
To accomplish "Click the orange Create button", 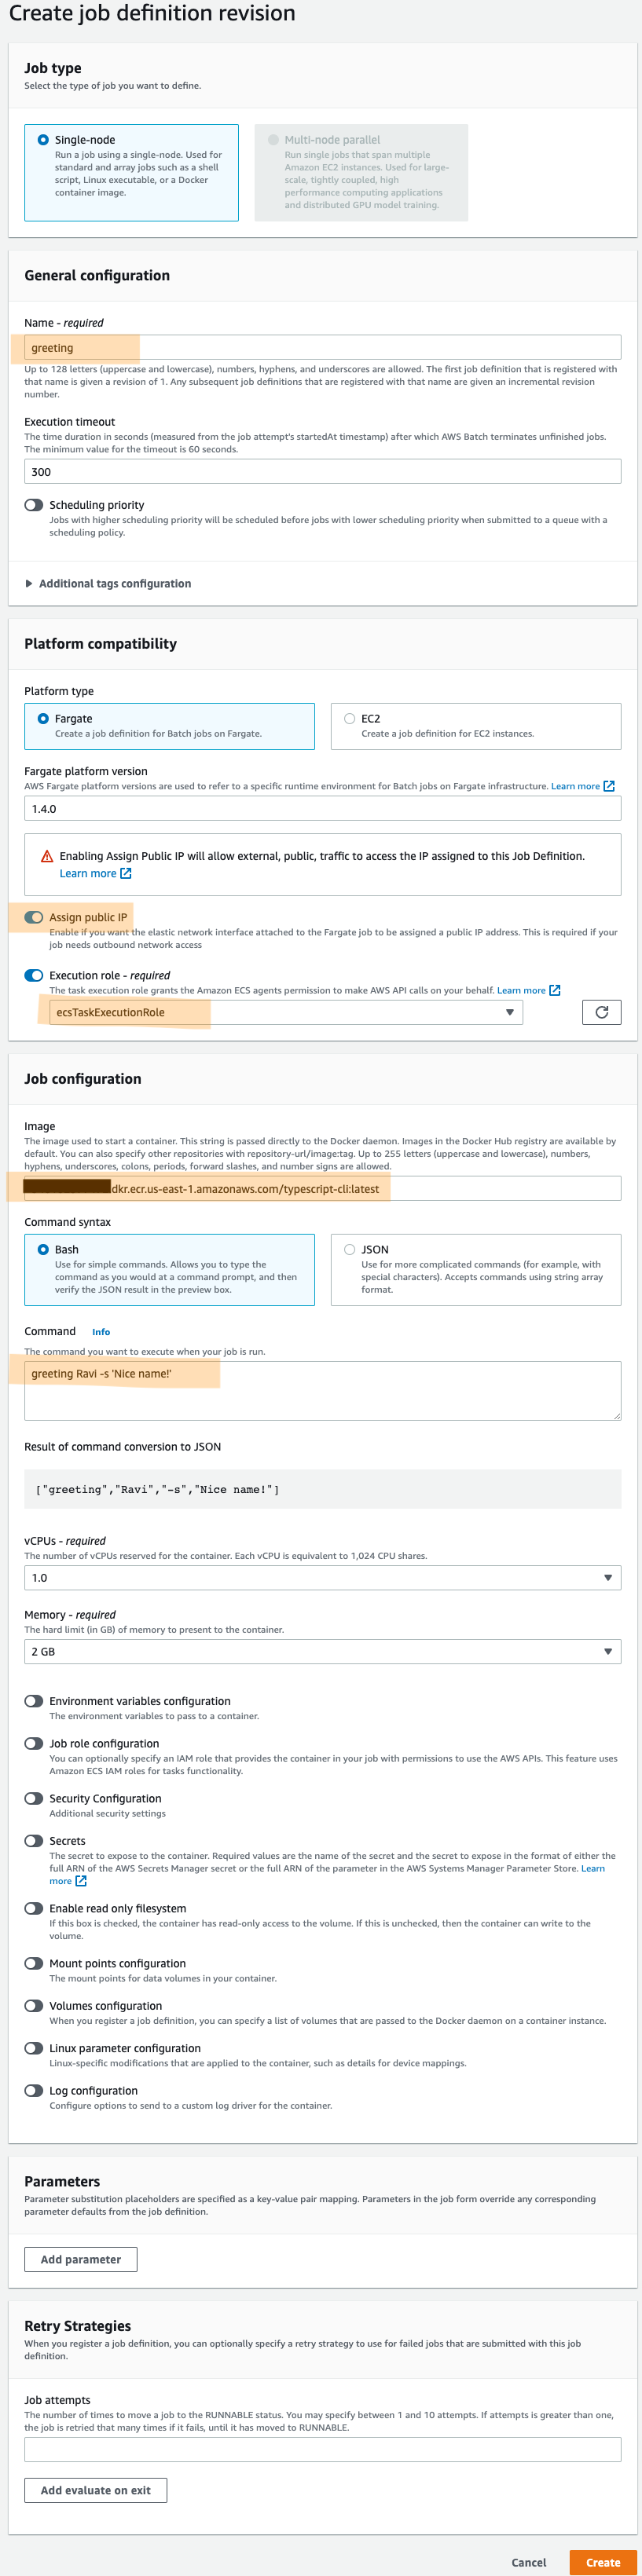I will [x=603, y=2563].
